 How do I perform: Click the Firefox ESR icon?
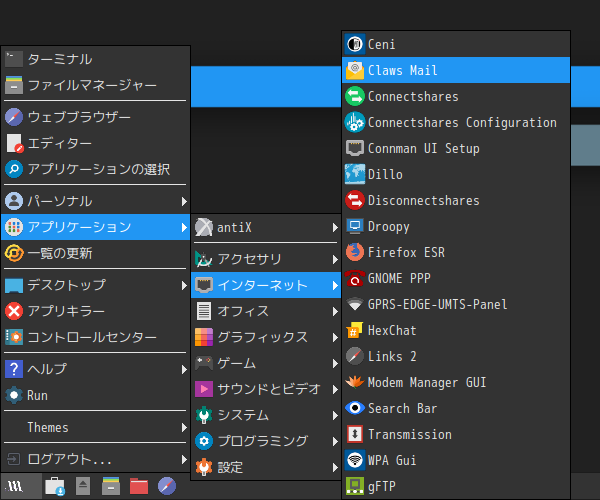(x=355, y=252)
